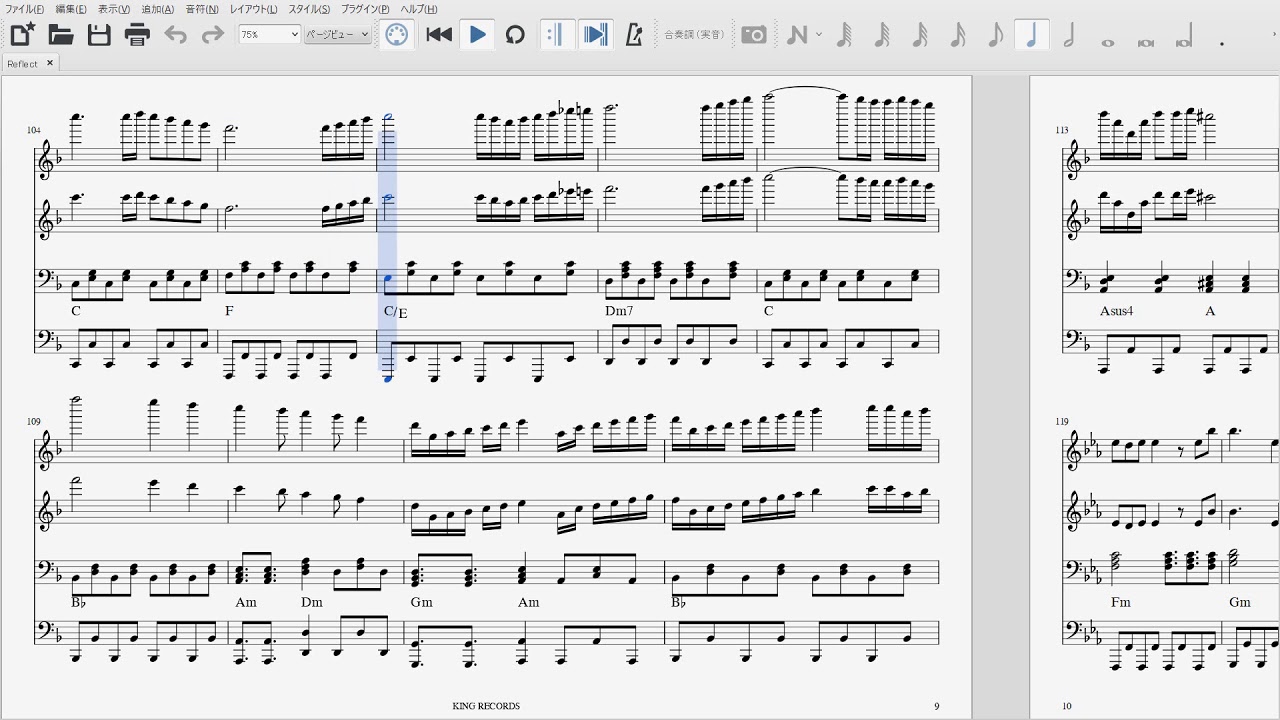
Task: Toggle the metronome during playback
Action: (633, 35)
